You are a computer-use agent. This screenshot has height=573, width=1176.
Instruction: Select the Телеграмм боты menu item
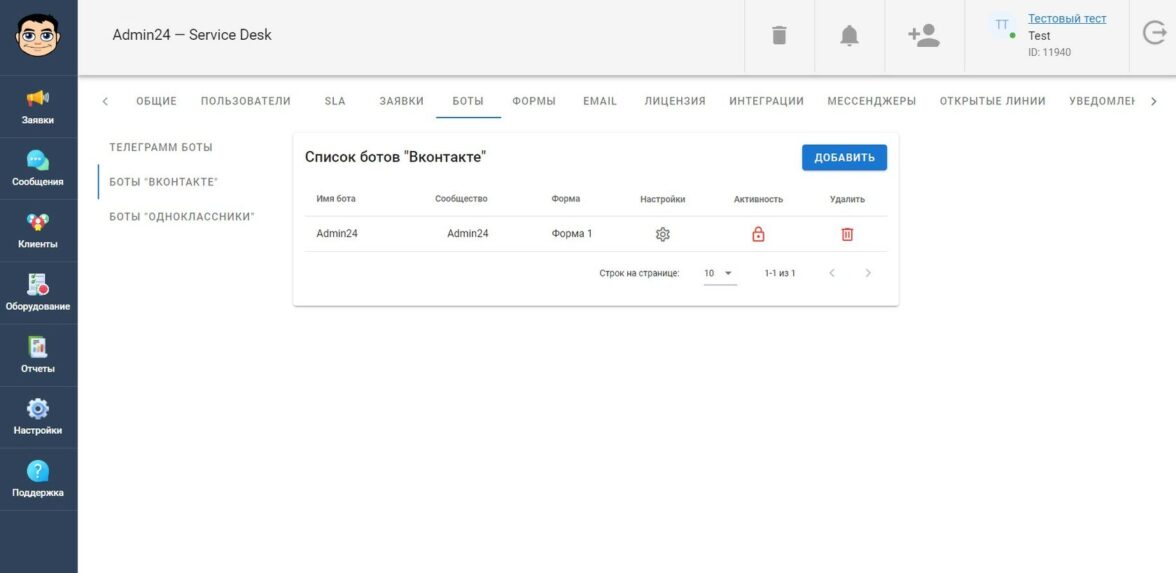tap(161, 147)
